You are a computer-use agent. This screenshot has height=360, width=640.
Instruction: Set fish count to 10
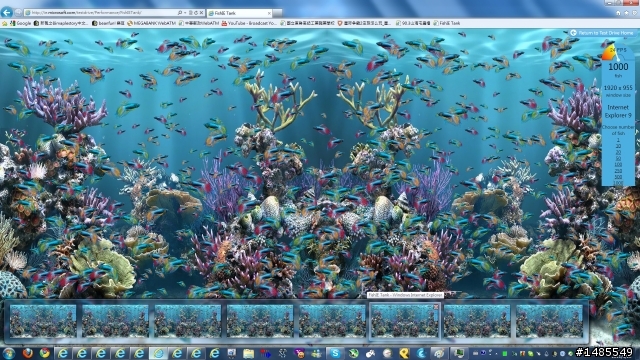coord(618,146)
